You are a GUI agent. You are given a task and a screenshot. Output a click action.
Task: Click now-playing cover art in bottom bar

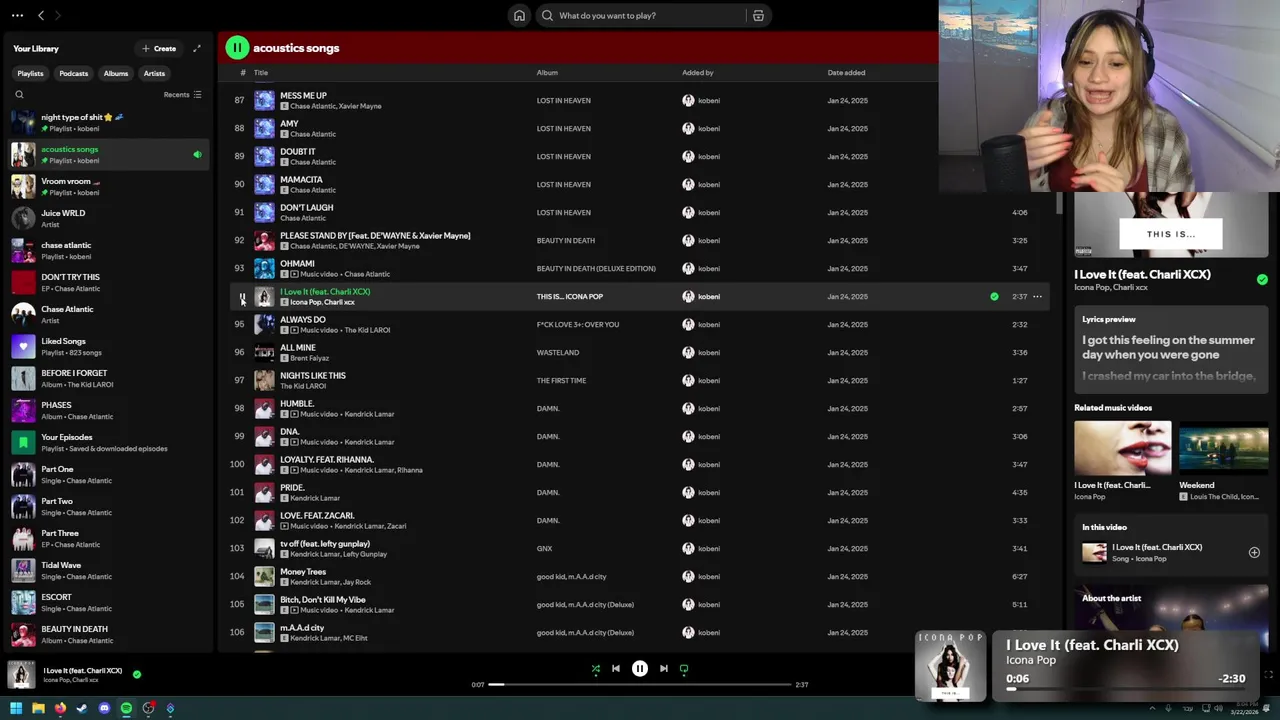(x=22, y=674)
